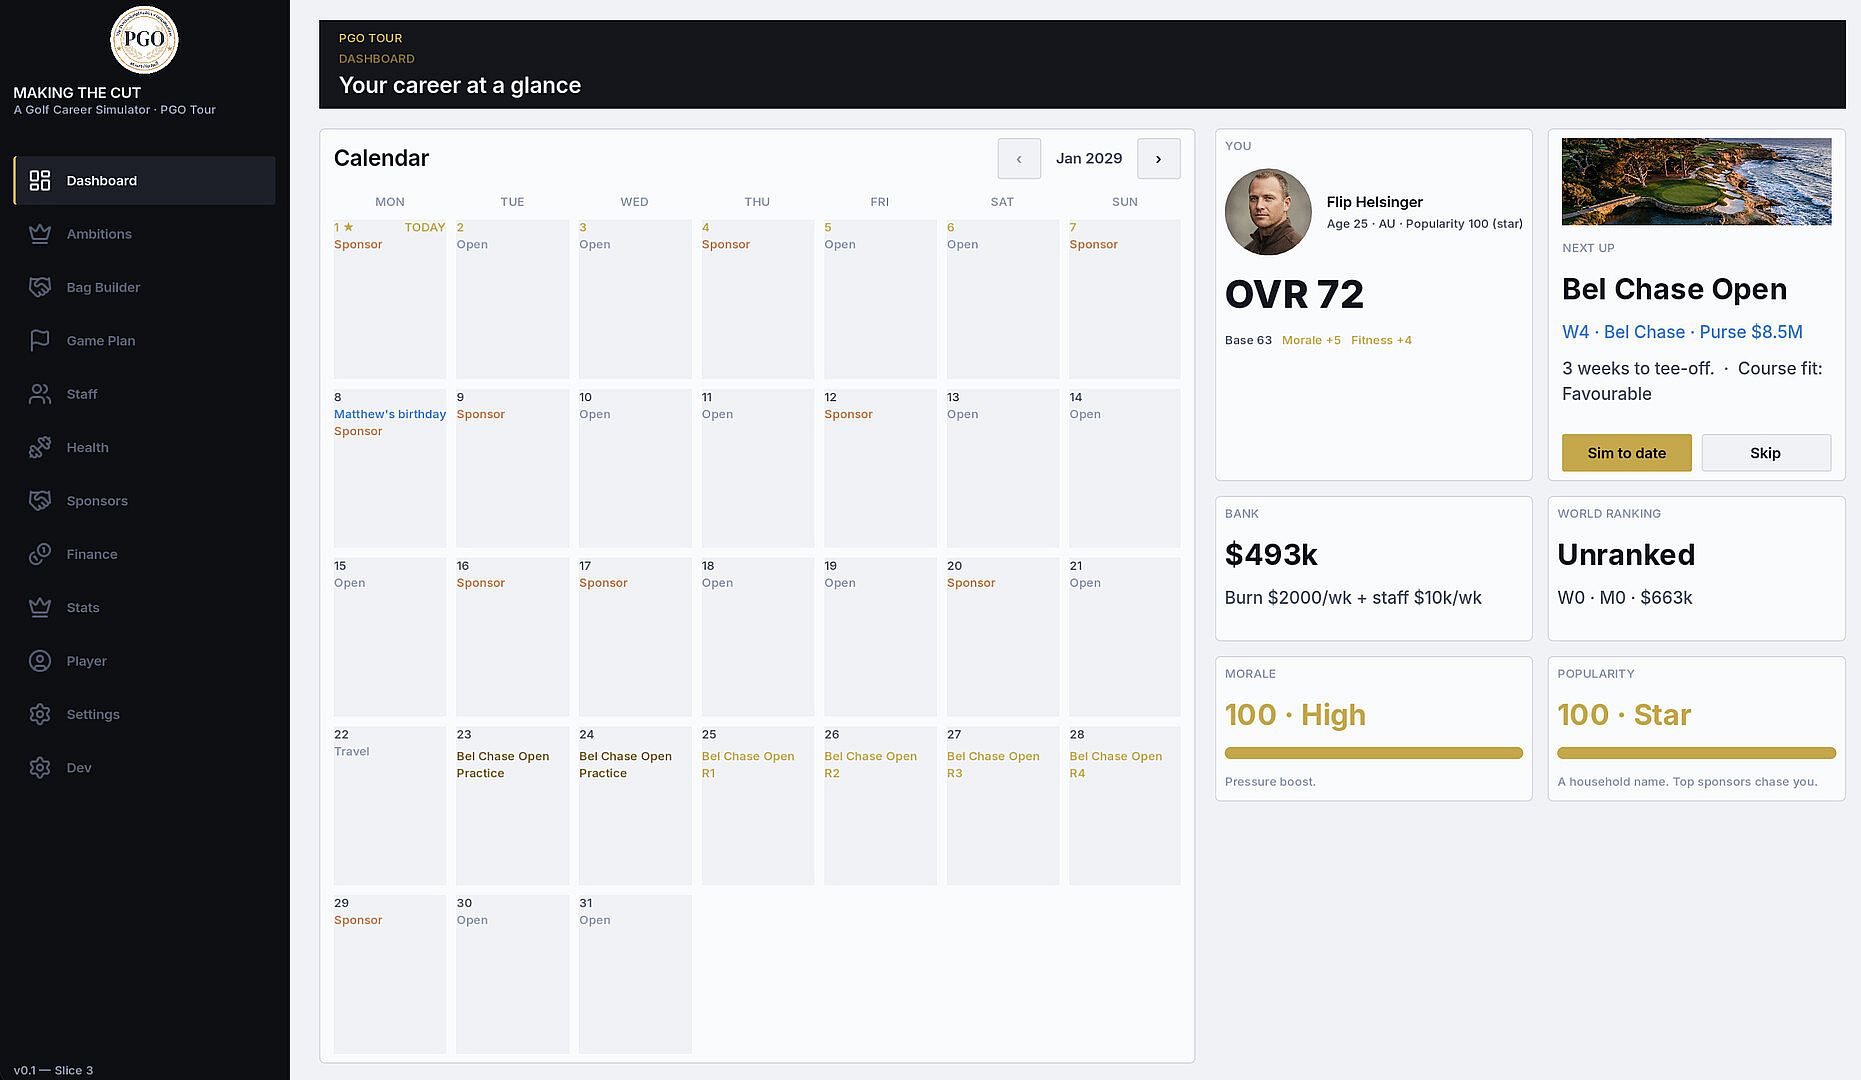Open Bag Builder via its sidebar icon
1861x1080 pixels.
(x=40, y=287)
